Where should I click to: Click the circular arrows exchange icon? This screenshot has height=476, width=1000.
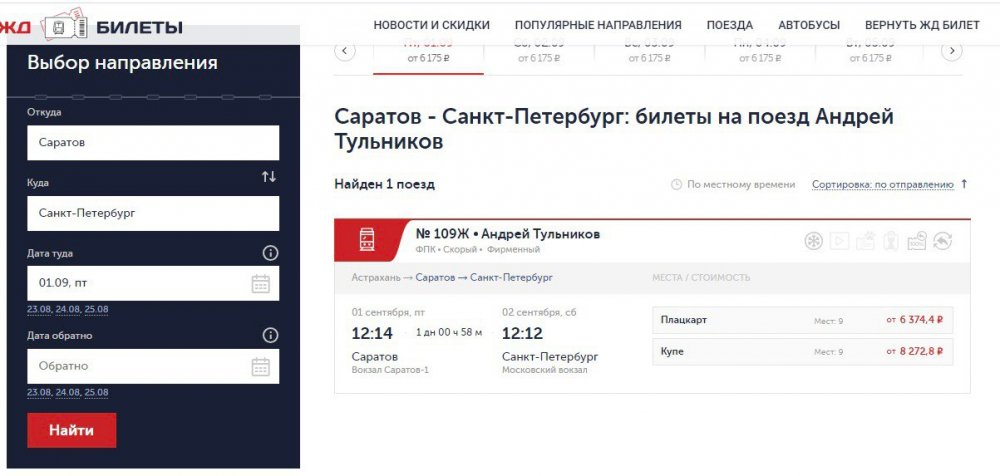[x=942, y=241]
